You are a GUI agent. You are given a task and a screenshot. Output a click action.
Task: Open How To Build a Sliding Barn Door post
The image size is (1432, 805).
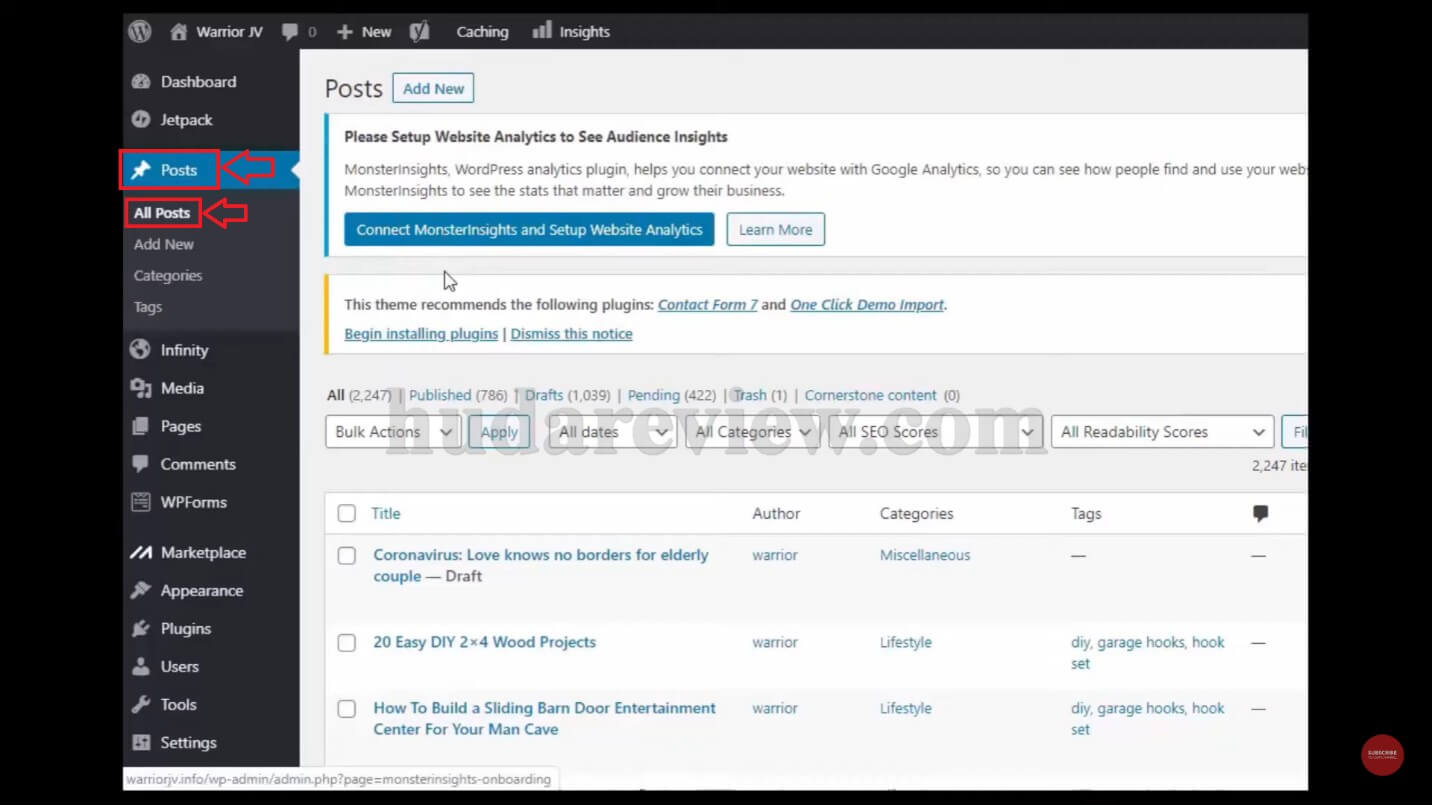pos(545,718)
